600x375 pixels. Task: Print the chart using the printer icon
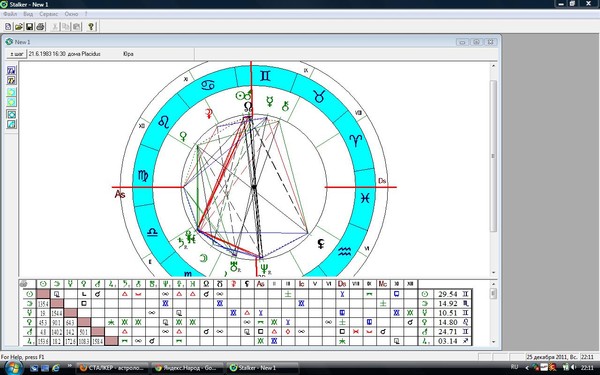[40, 26]
